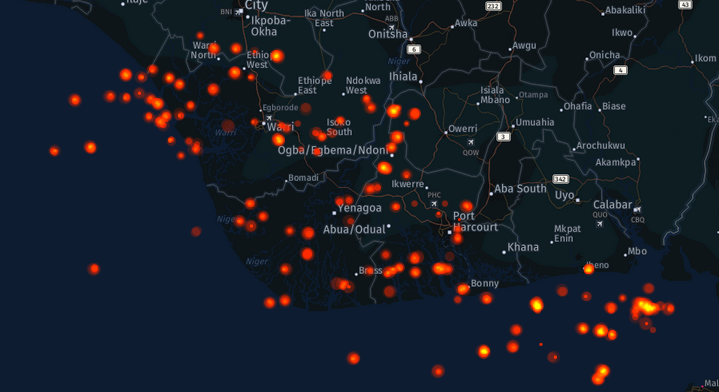Select the Yenagoa city label
Image resolution: width=719 pixels, height=392 pixels.
click(x=360, y=208)
